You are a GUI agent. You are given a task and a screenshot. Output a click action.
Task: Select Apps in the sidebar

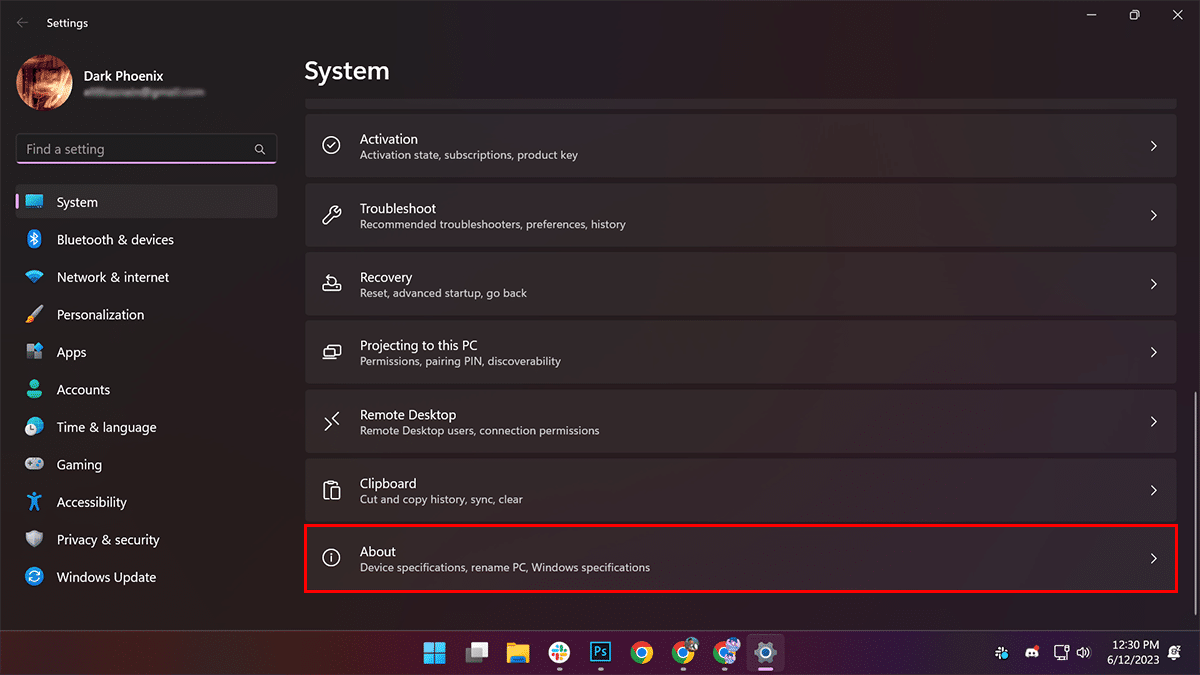[71, 352]
